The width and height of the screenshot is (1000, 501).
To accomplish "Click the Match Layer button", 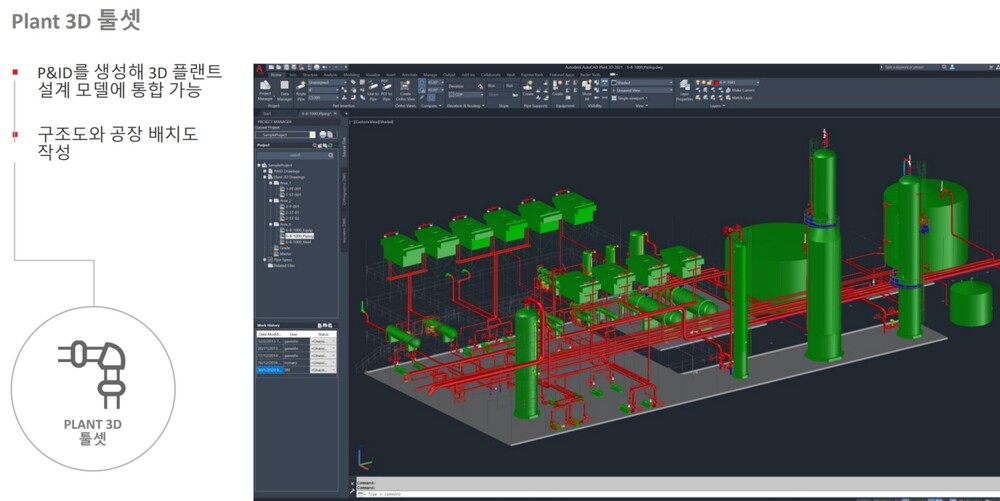I will tap(740, 98).
